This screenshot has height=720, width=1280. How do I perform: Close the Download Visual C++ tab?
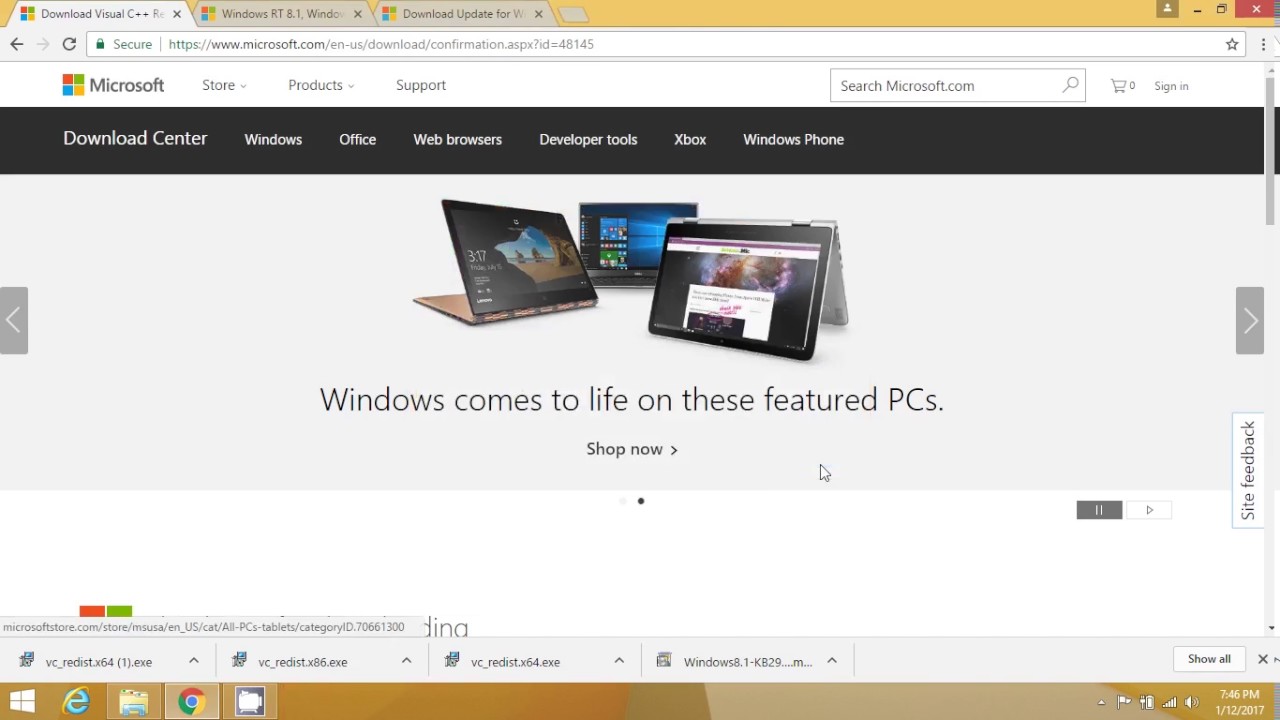[x=177, y=14]
